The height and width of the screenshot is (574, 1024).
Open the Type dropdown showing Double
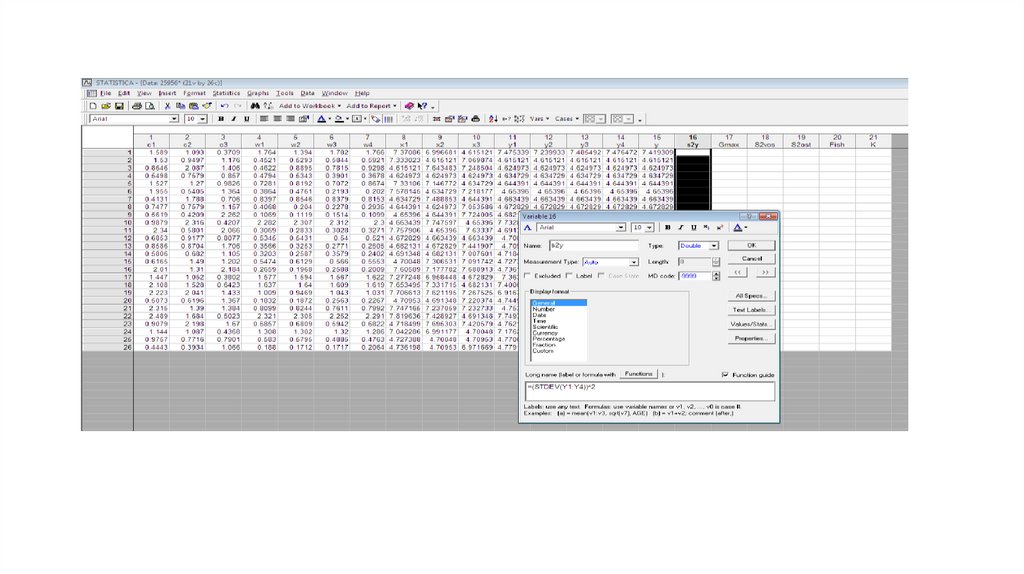(x=714, y=245)
